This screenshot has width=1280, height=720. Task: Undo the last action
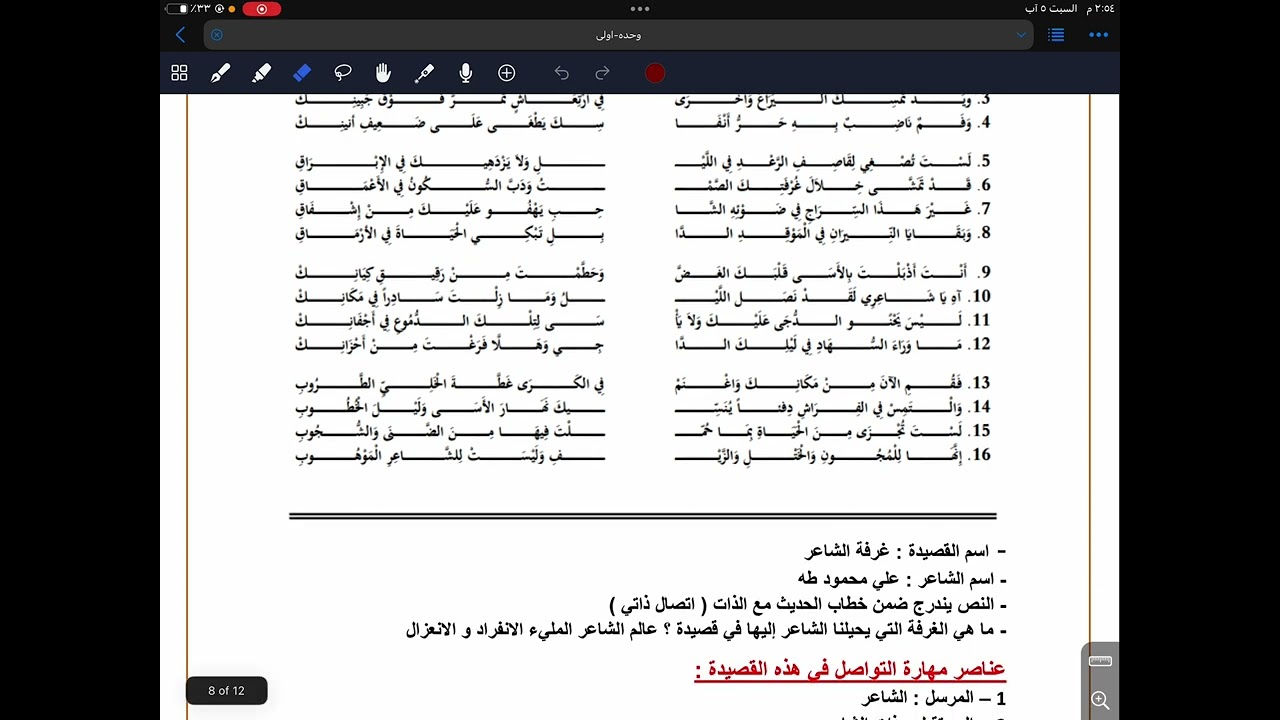561,73
